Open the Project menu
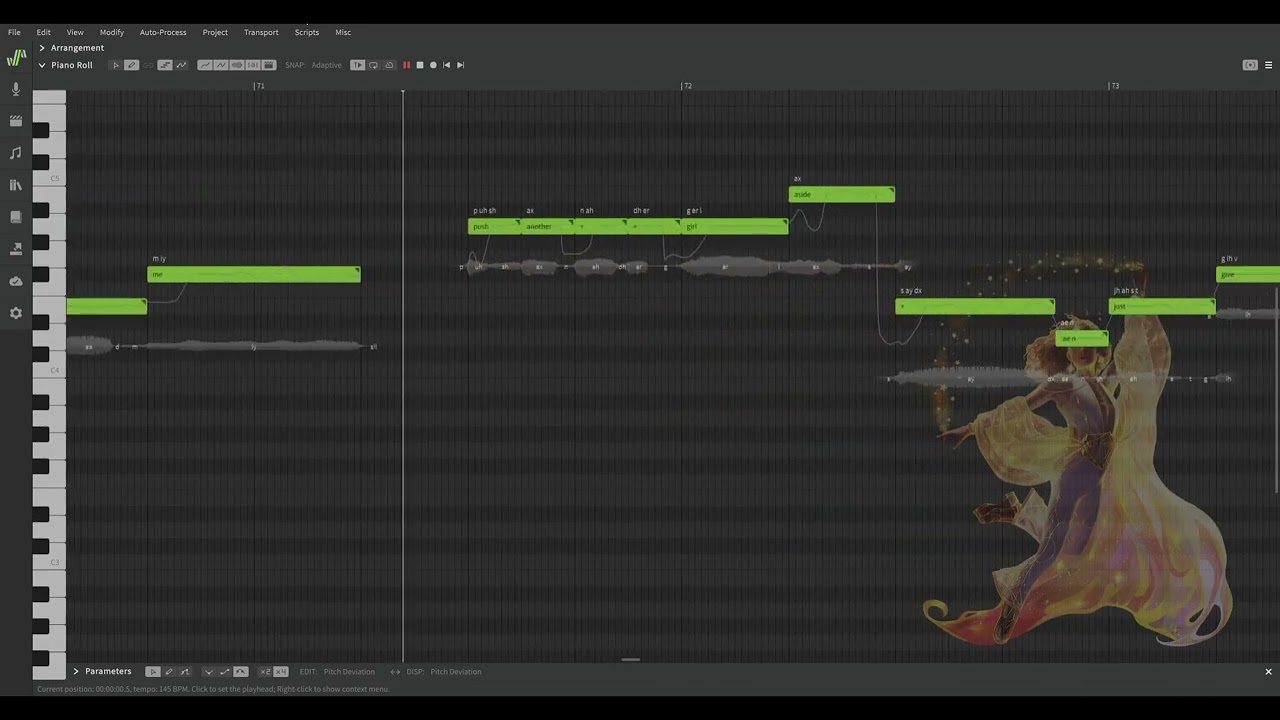This screenshot has width=1280, height=720. coord(215,32)
